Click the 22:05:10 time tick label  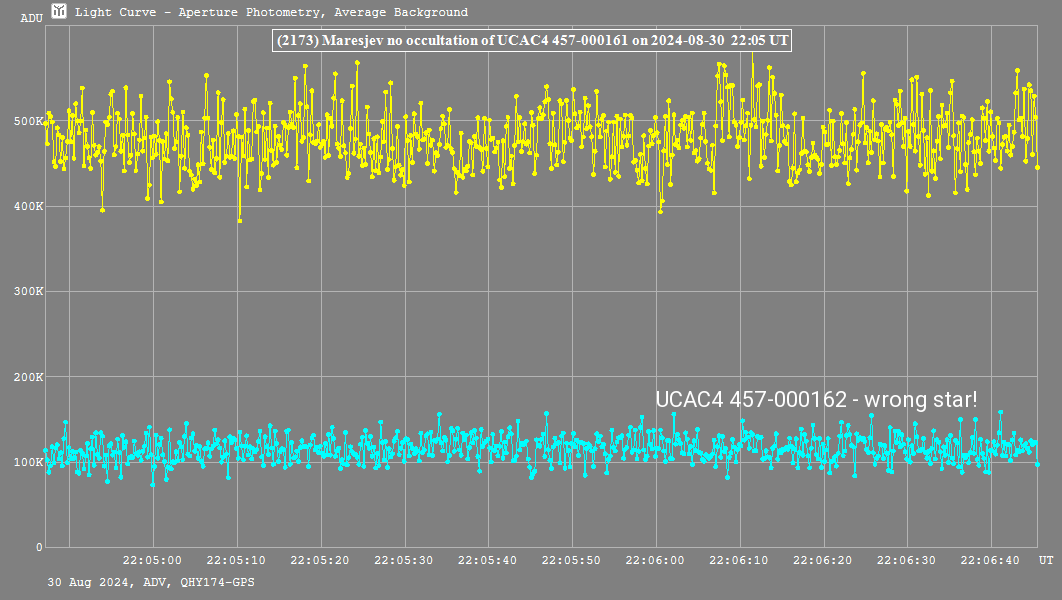tap(236, 561)
